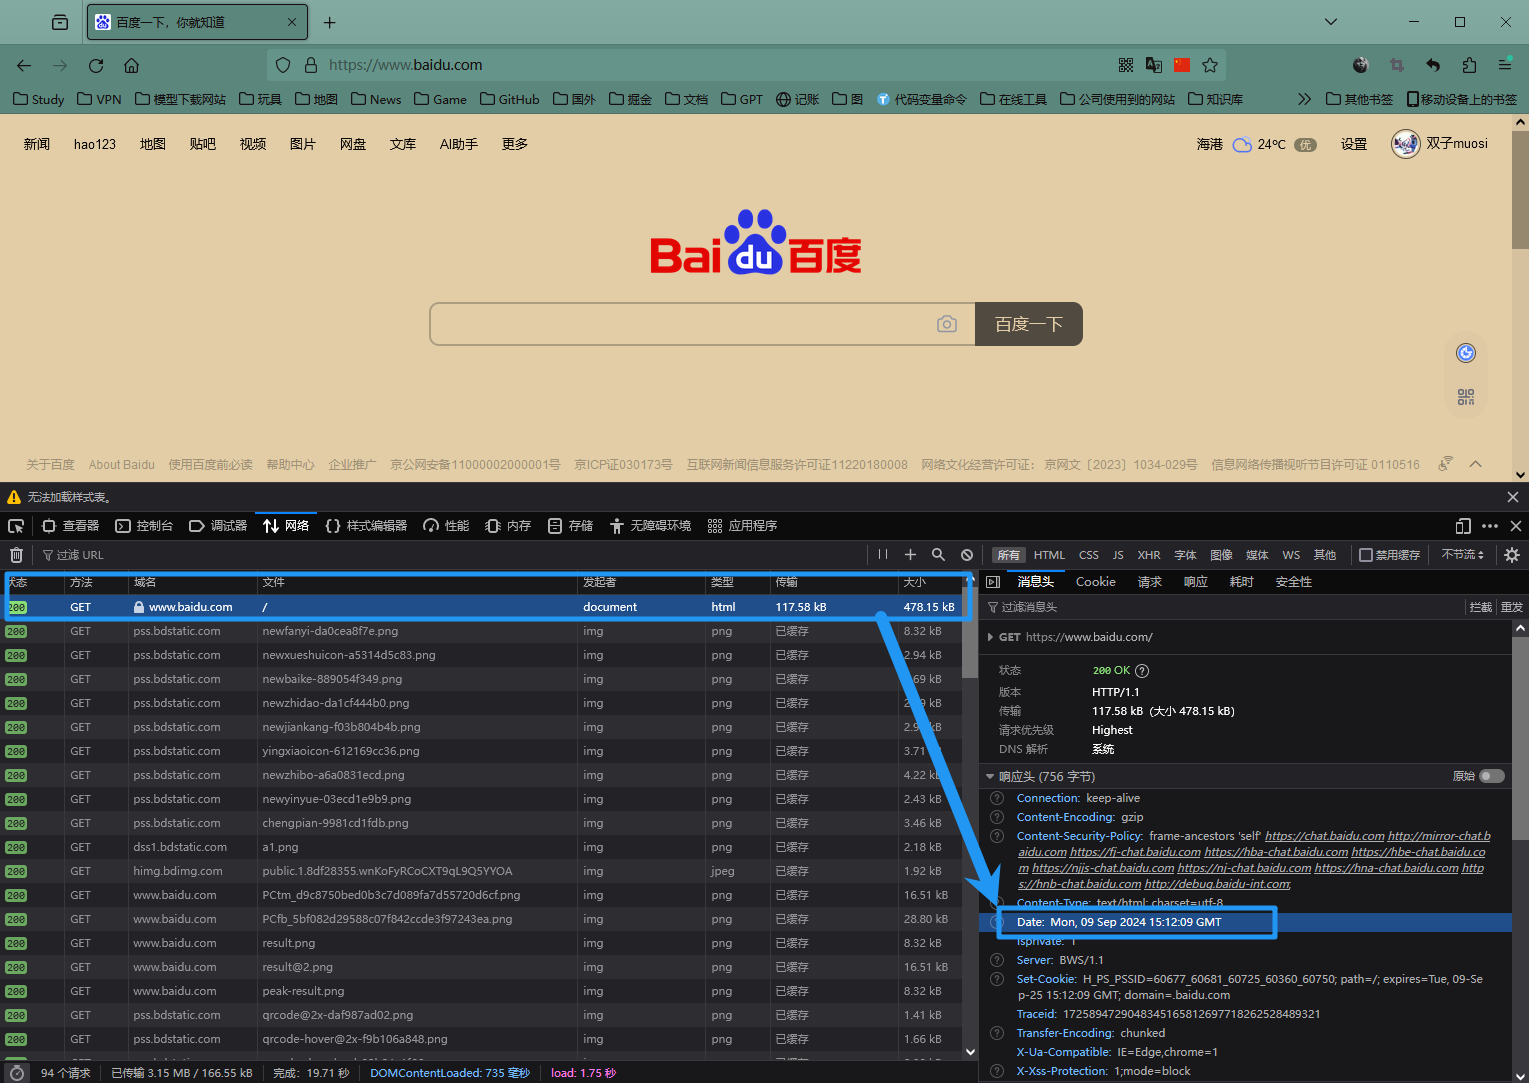The width and height of the screenshot is (1529, 1083).
Task: Bookmark this page with star icon
Action: pyautogui.click(x=1210, y=65)
